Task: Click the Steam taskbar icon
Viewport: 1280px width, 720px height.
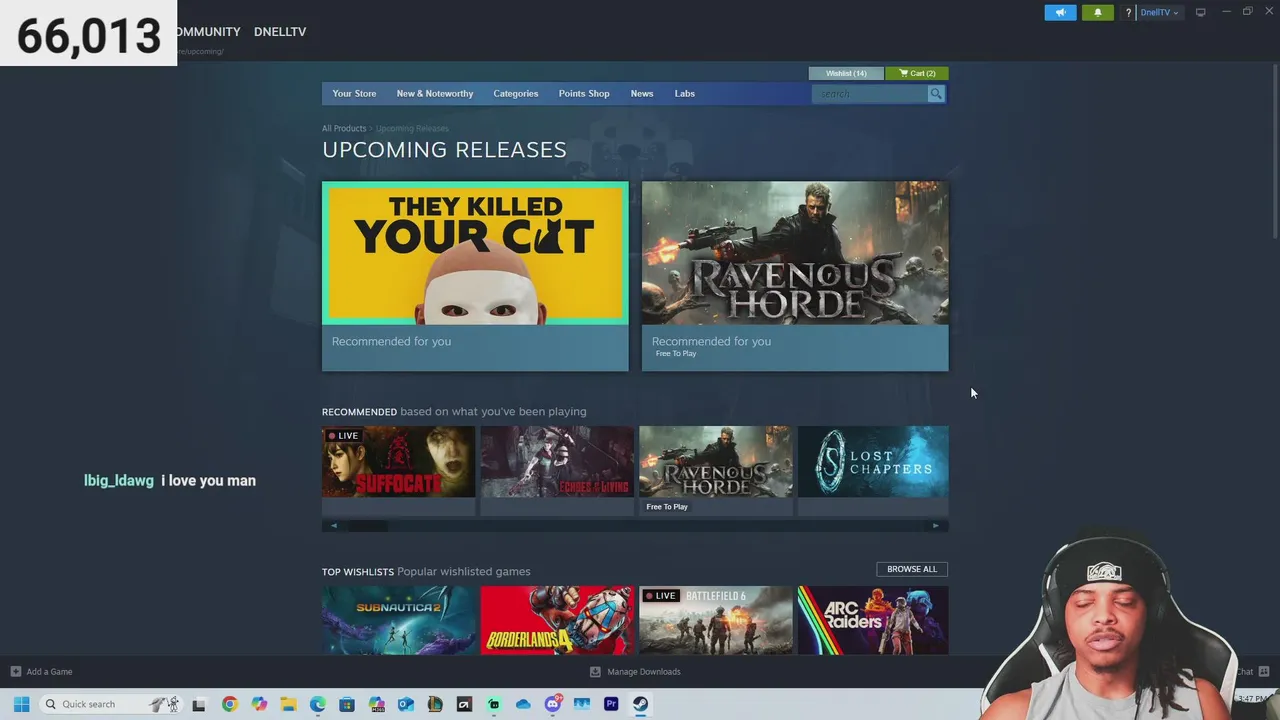Action: 641,704
